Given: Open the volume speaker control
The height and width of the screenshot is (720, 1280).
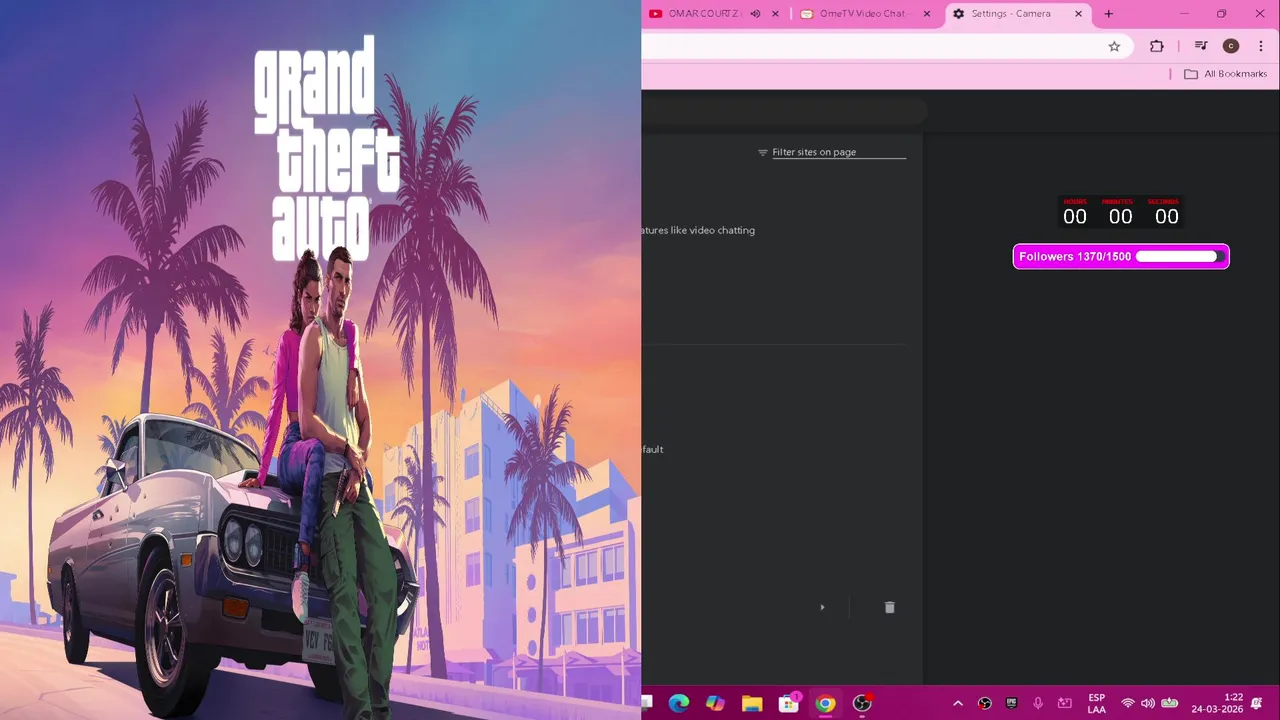Looking at the screenshot, I should [1148, 703].
